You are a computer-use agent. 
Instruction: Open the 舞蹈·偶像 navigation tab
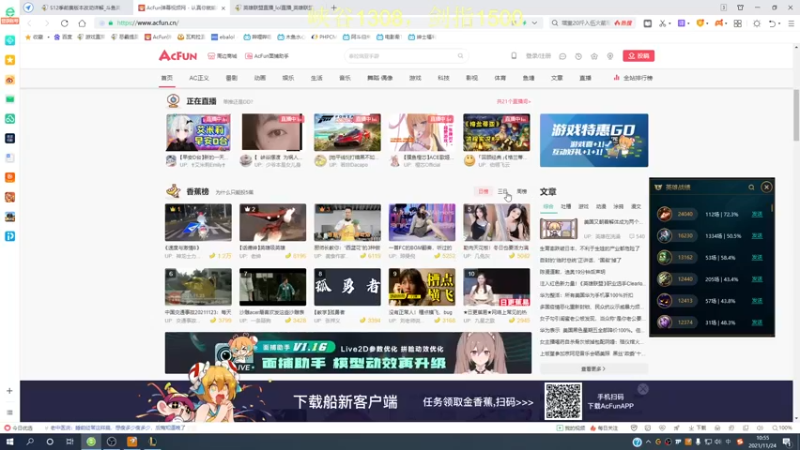(380, 78)
